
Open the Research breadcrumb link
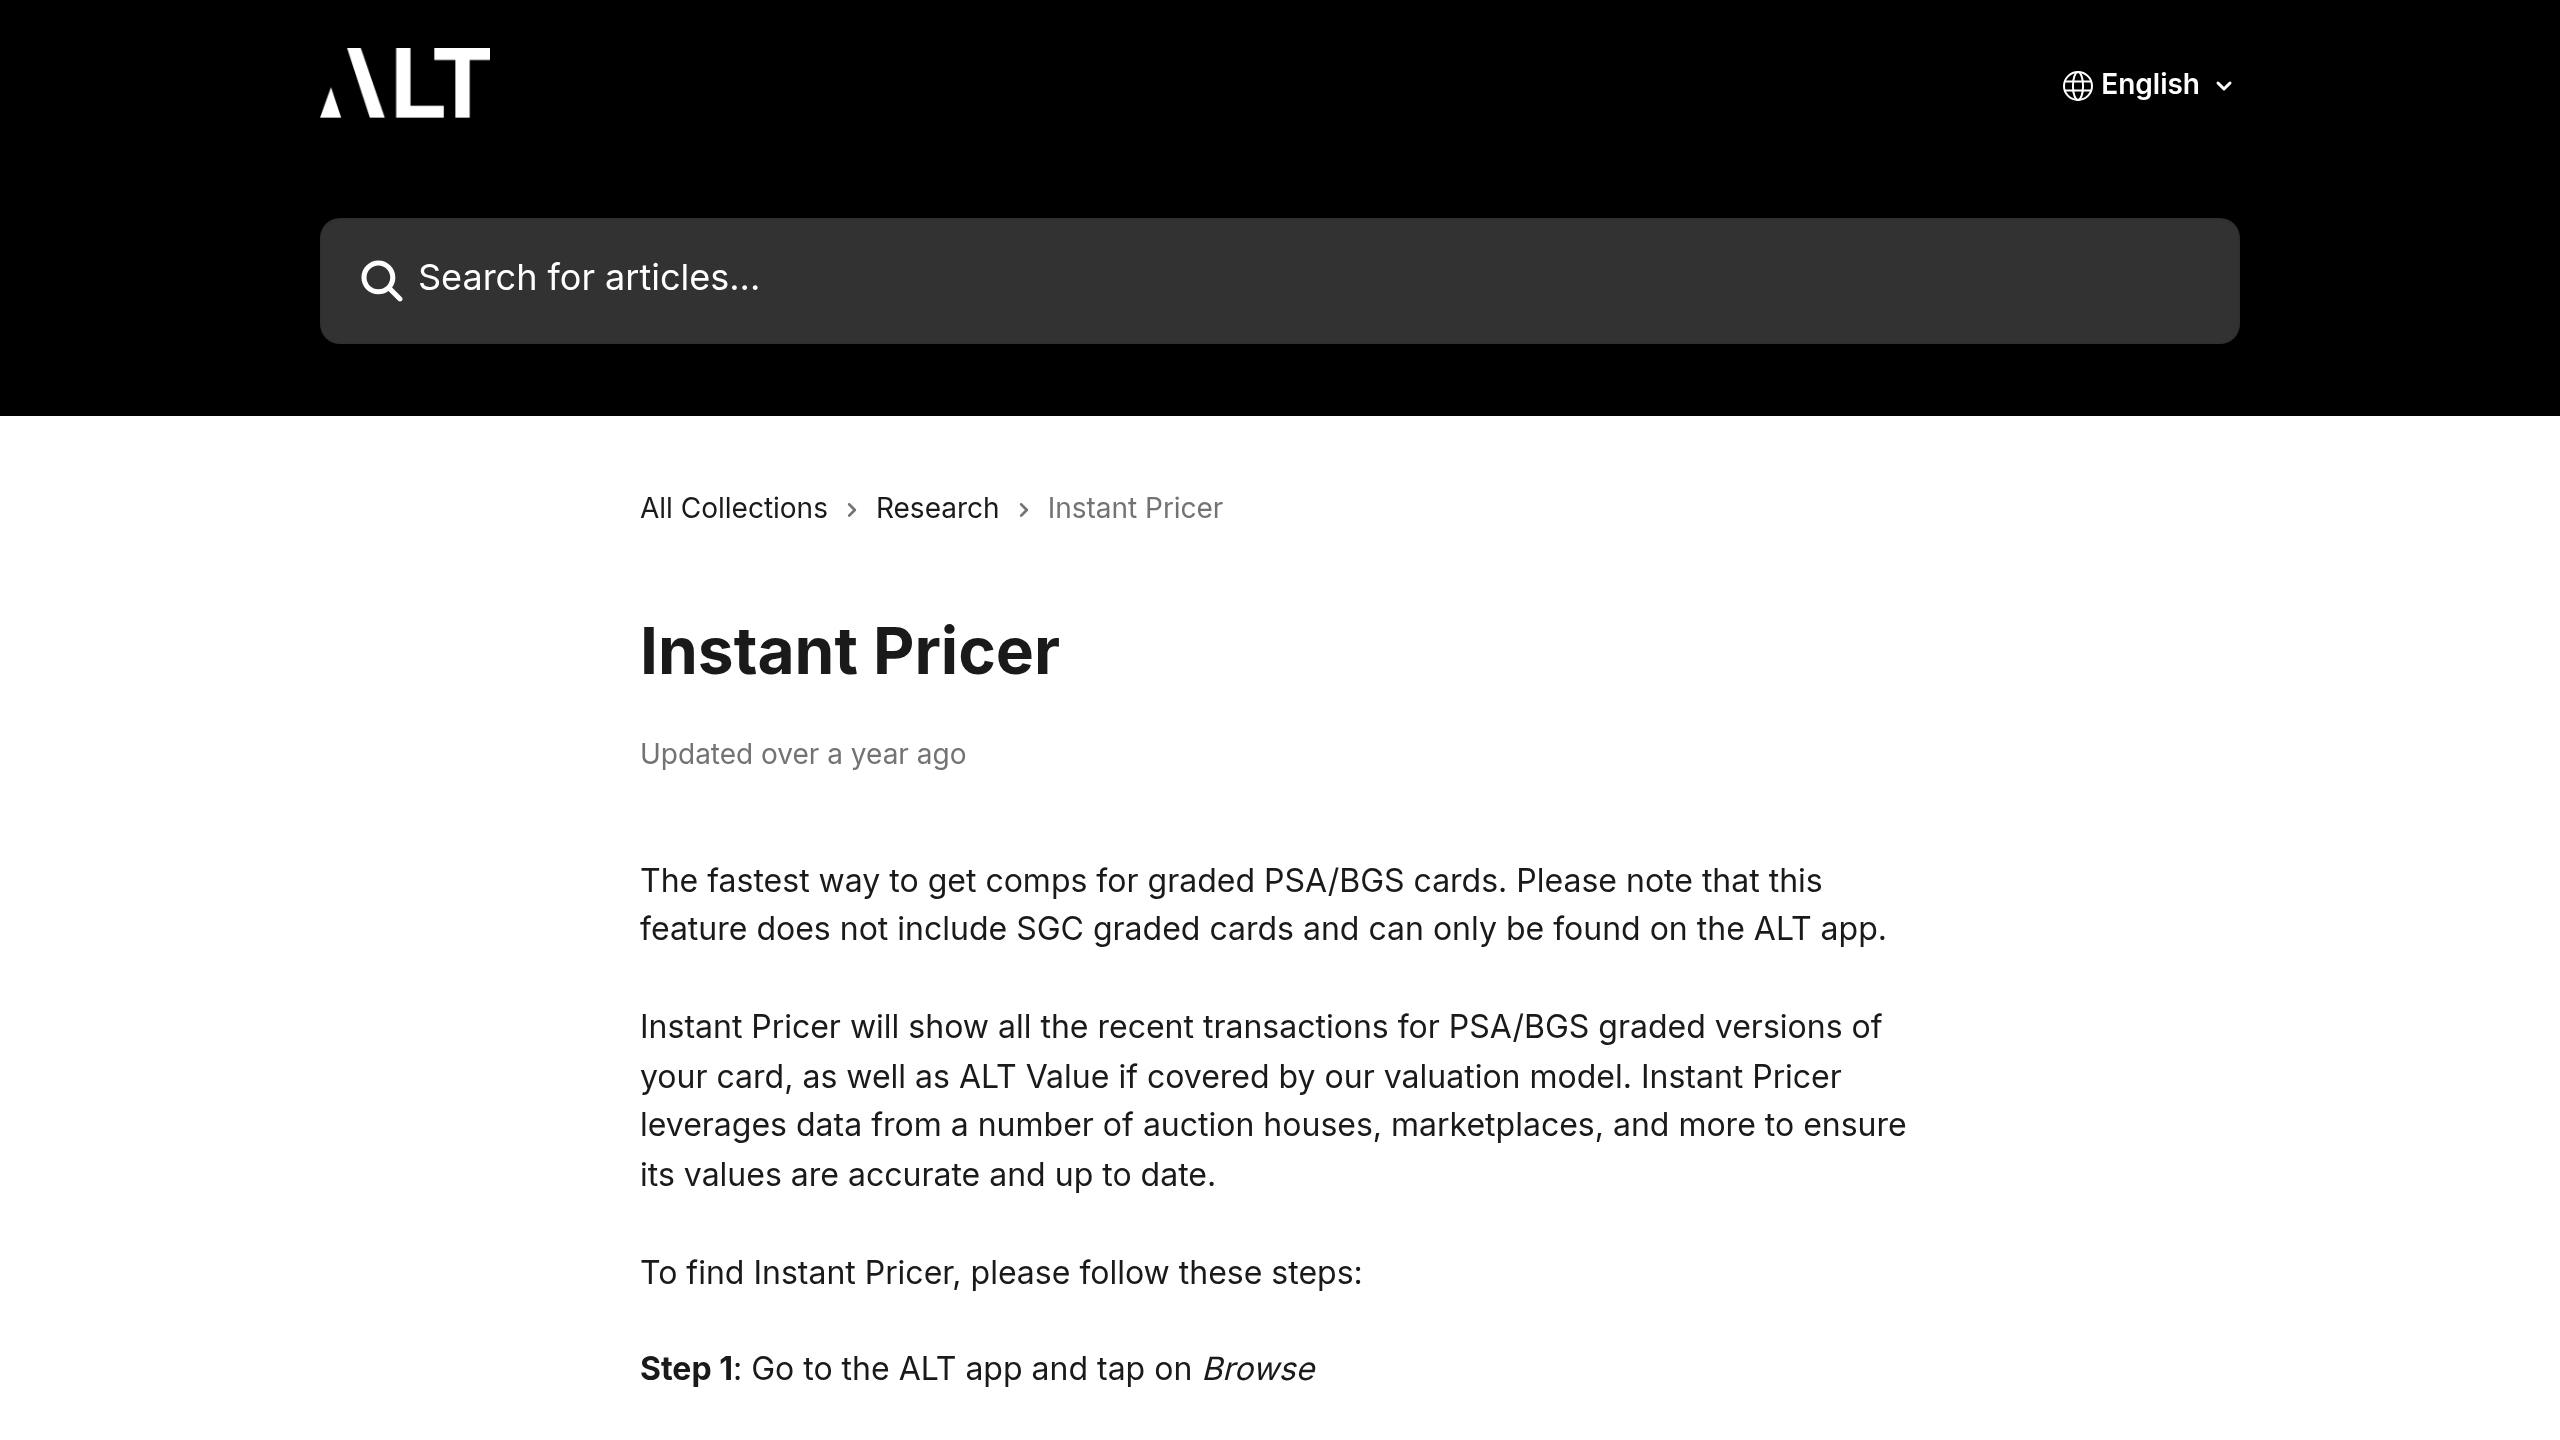tap(937, 508)
